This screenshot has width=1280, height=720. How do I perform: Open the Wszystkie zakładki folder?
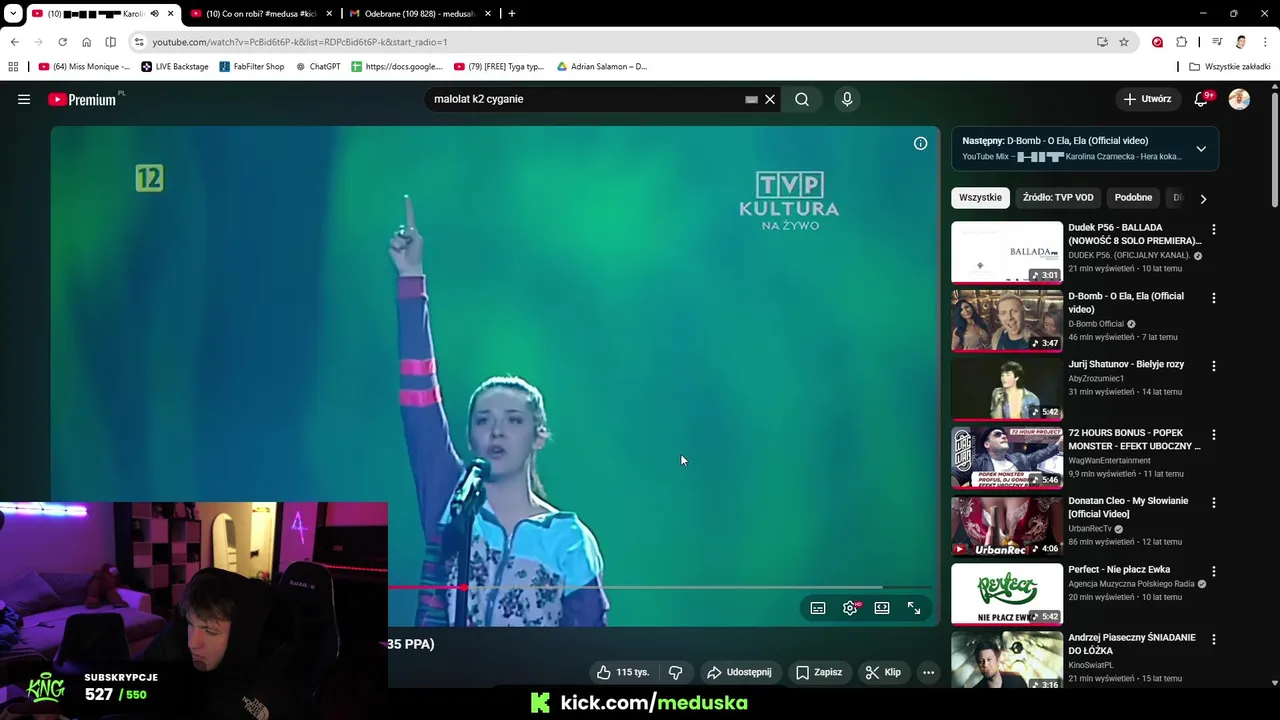(1230, 67)
